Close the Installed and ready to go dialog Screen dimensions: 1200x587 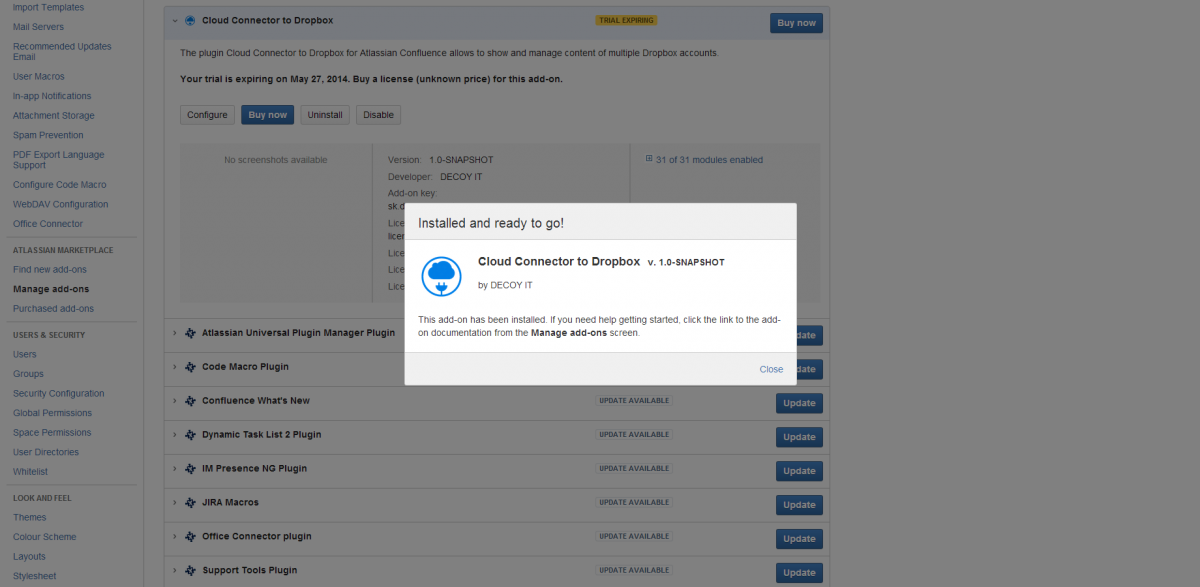click(x=771, y=369)
